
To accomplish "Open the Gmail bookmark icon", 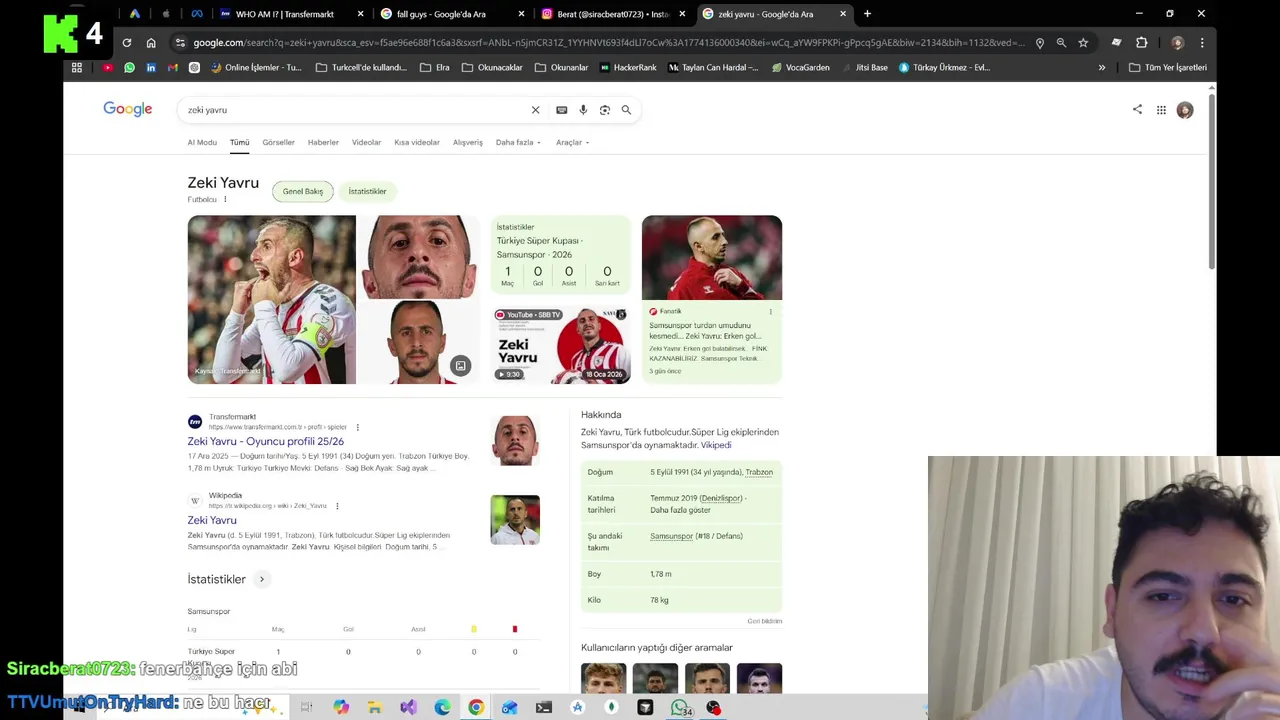I will [x=172, y=67].
